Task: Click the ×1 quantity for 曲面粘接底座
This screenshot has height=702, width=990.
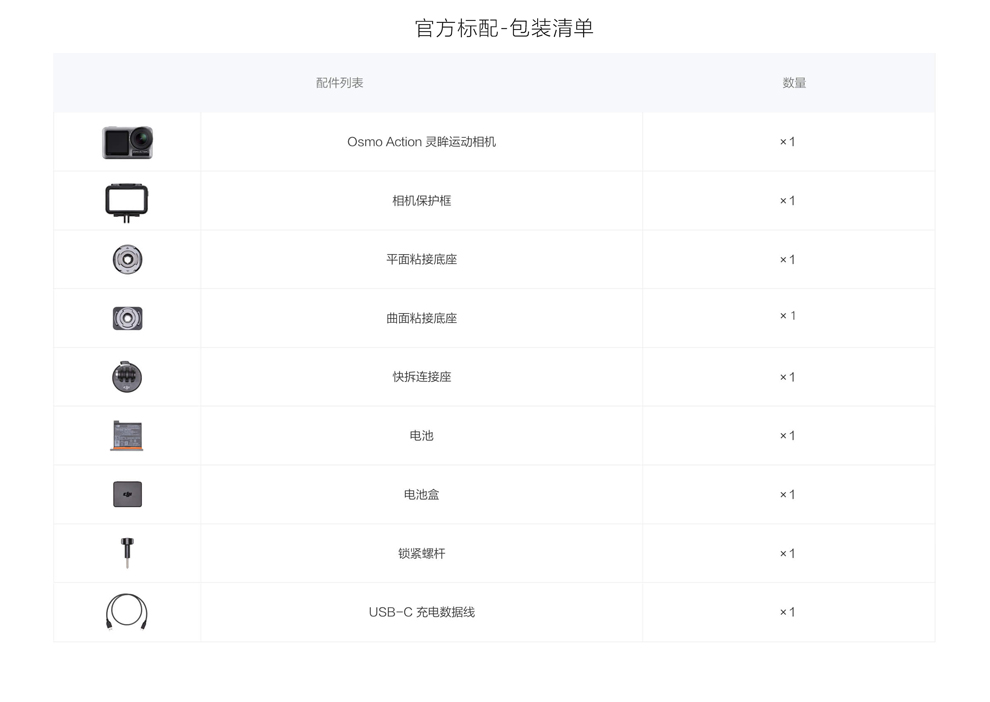Action: point(787,316)
